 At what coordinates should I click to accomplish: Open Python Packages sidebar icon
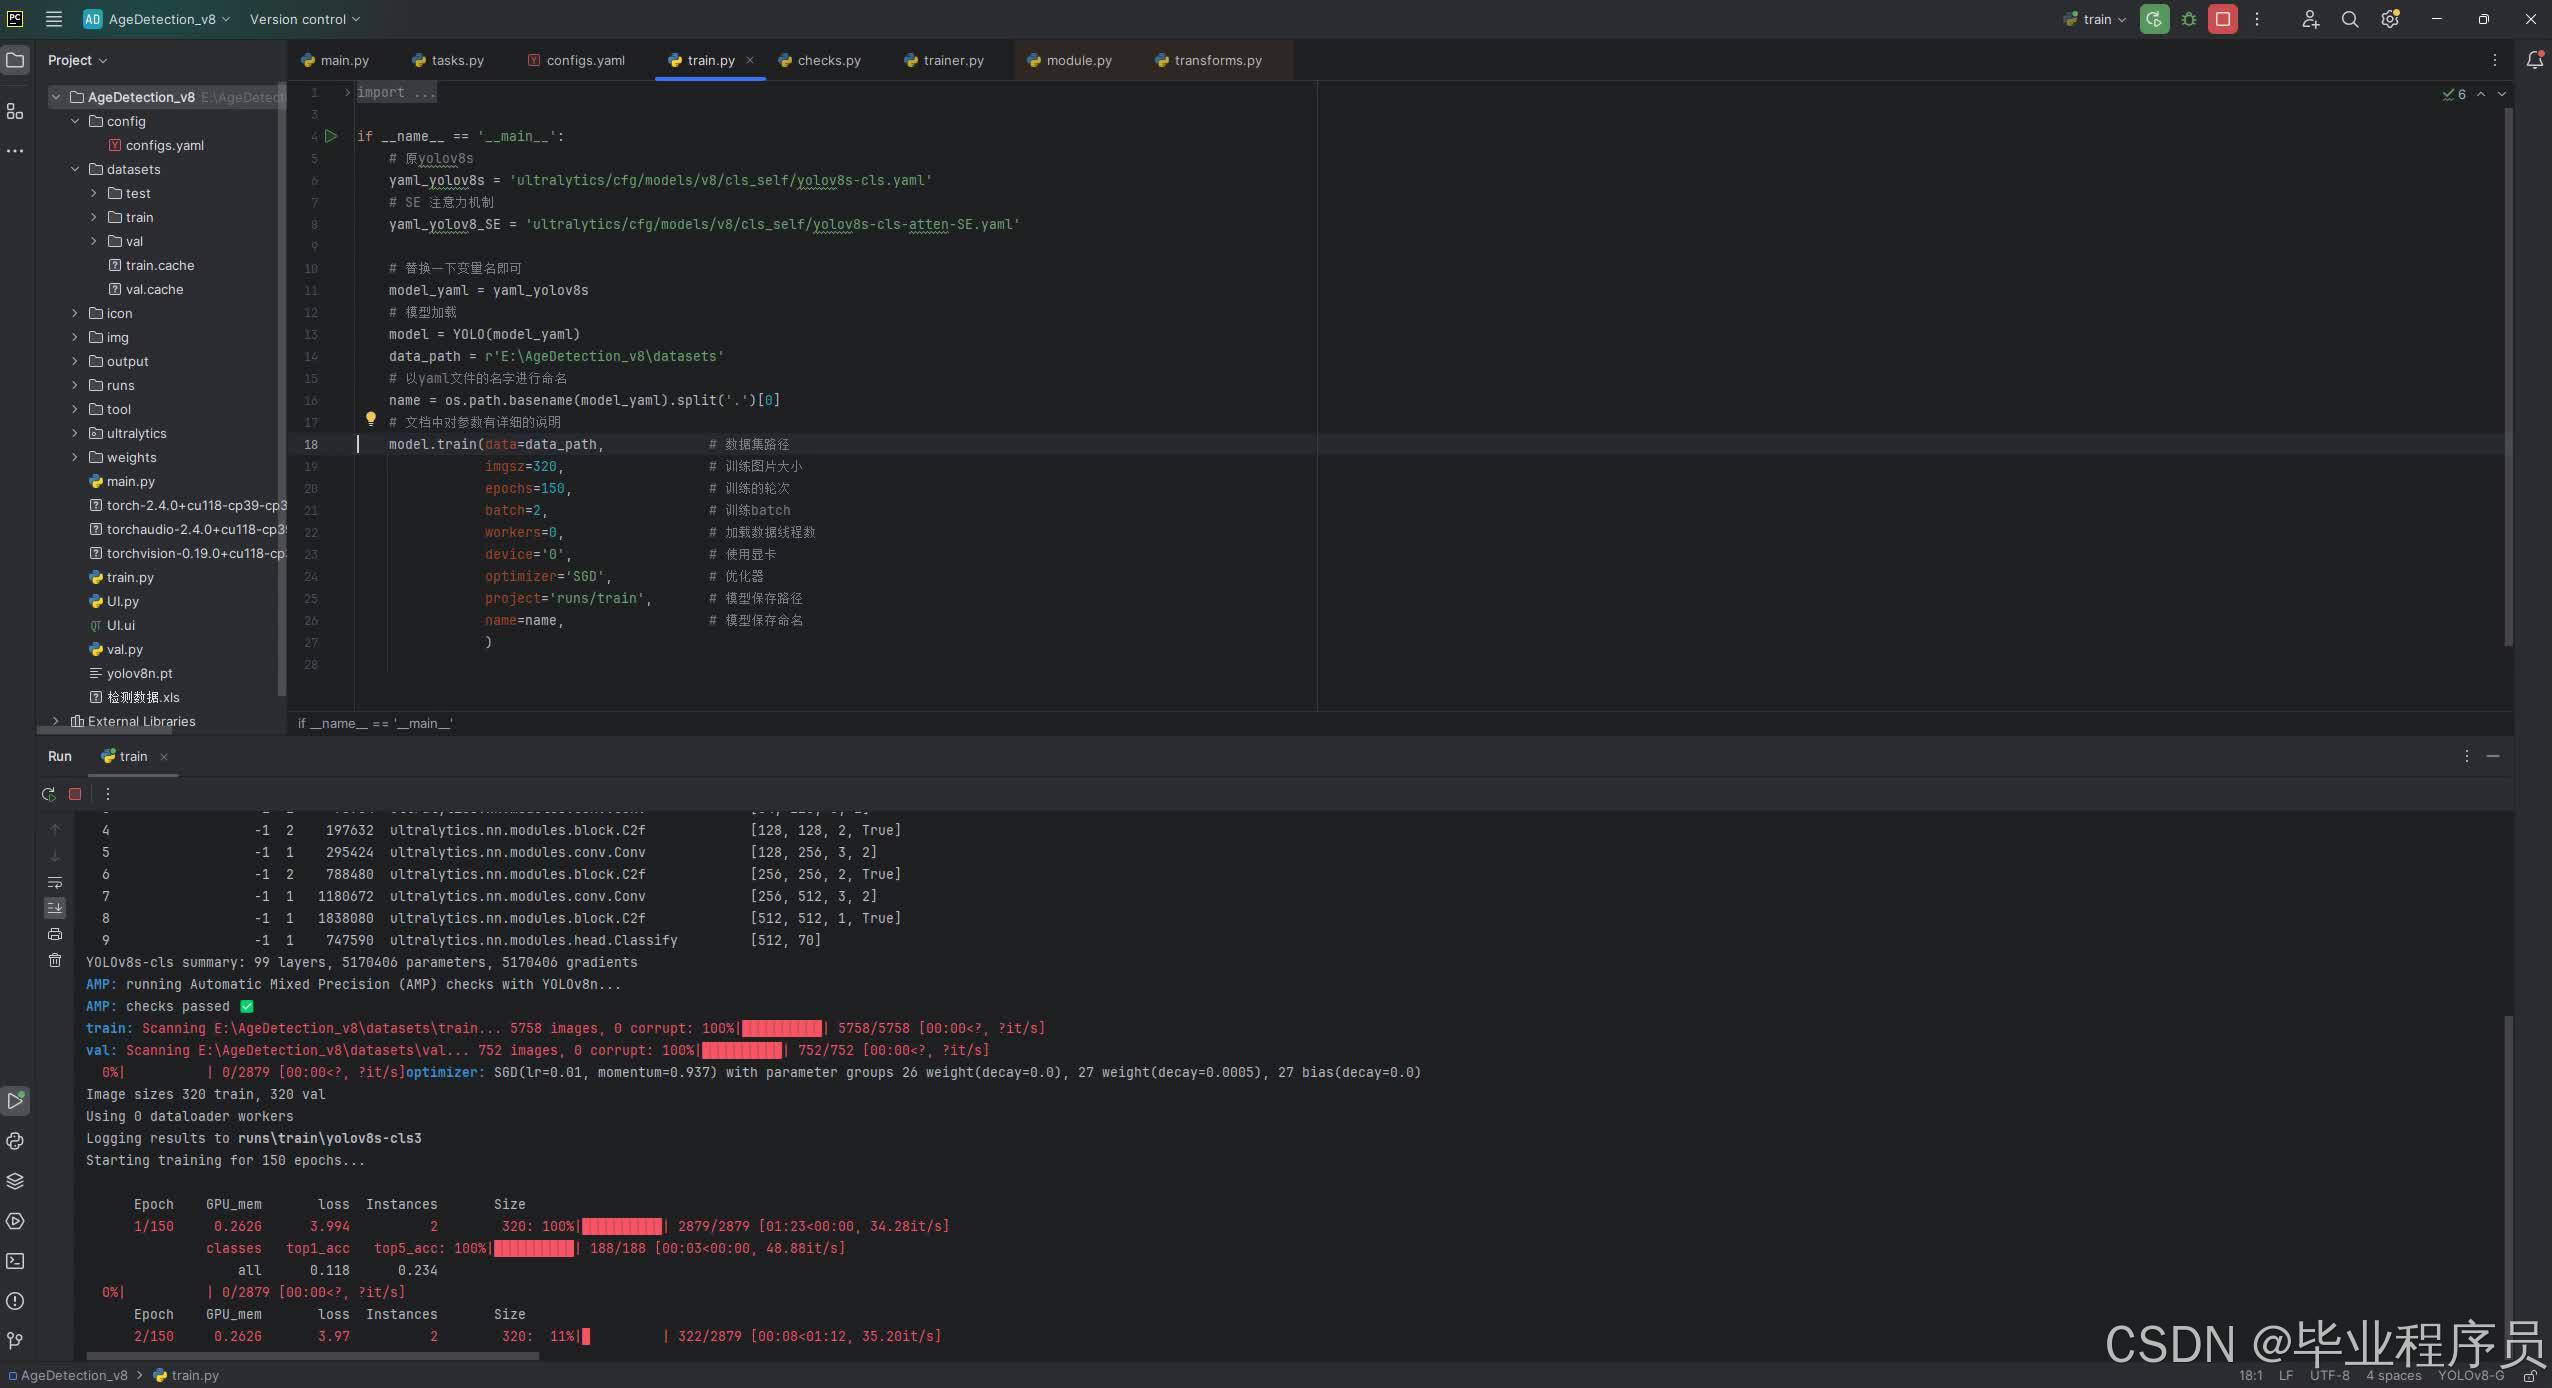tap(15, 1181)
